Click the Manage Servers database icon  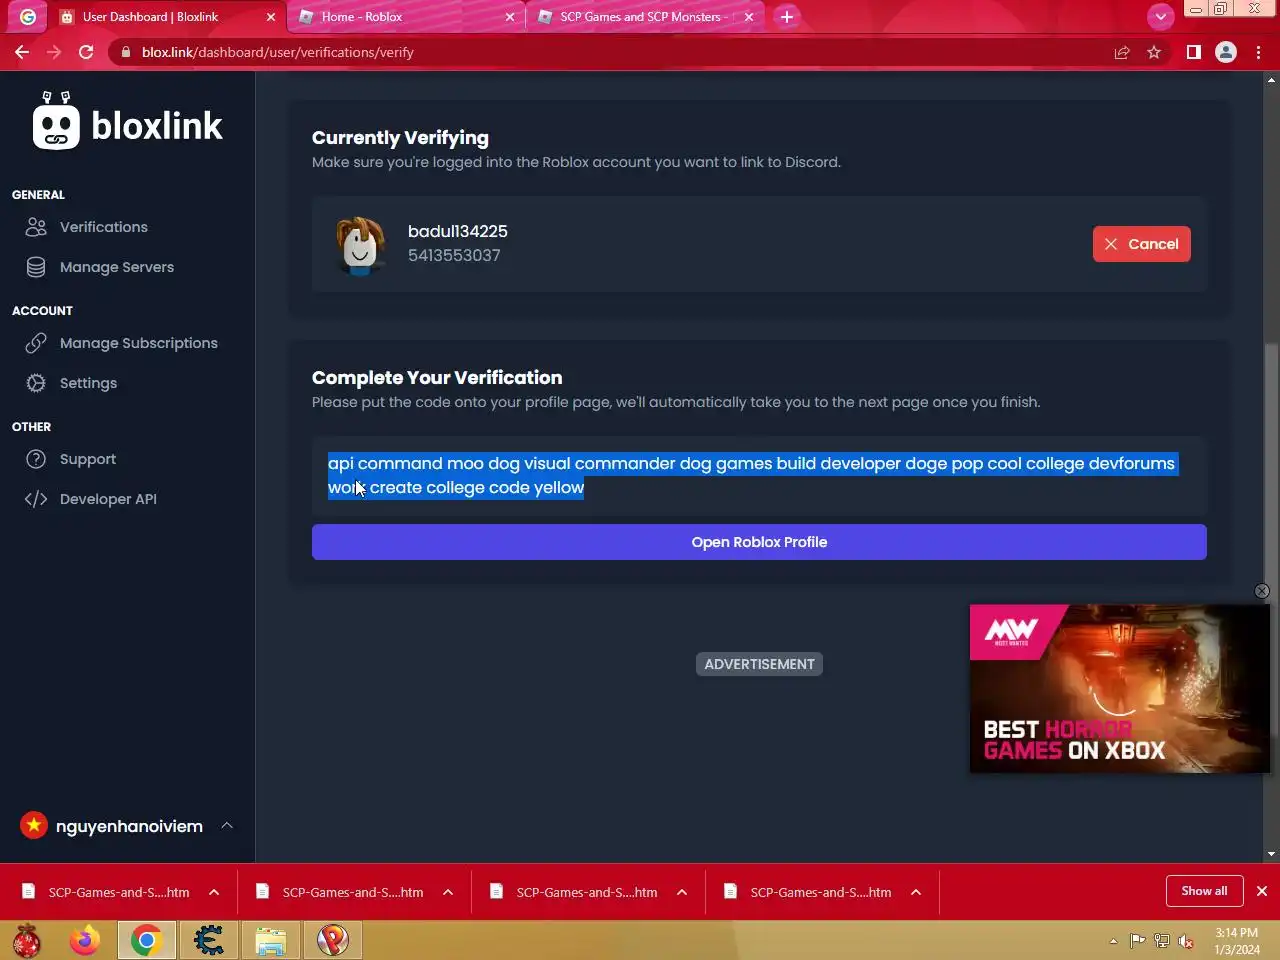(x=36, y=267)
